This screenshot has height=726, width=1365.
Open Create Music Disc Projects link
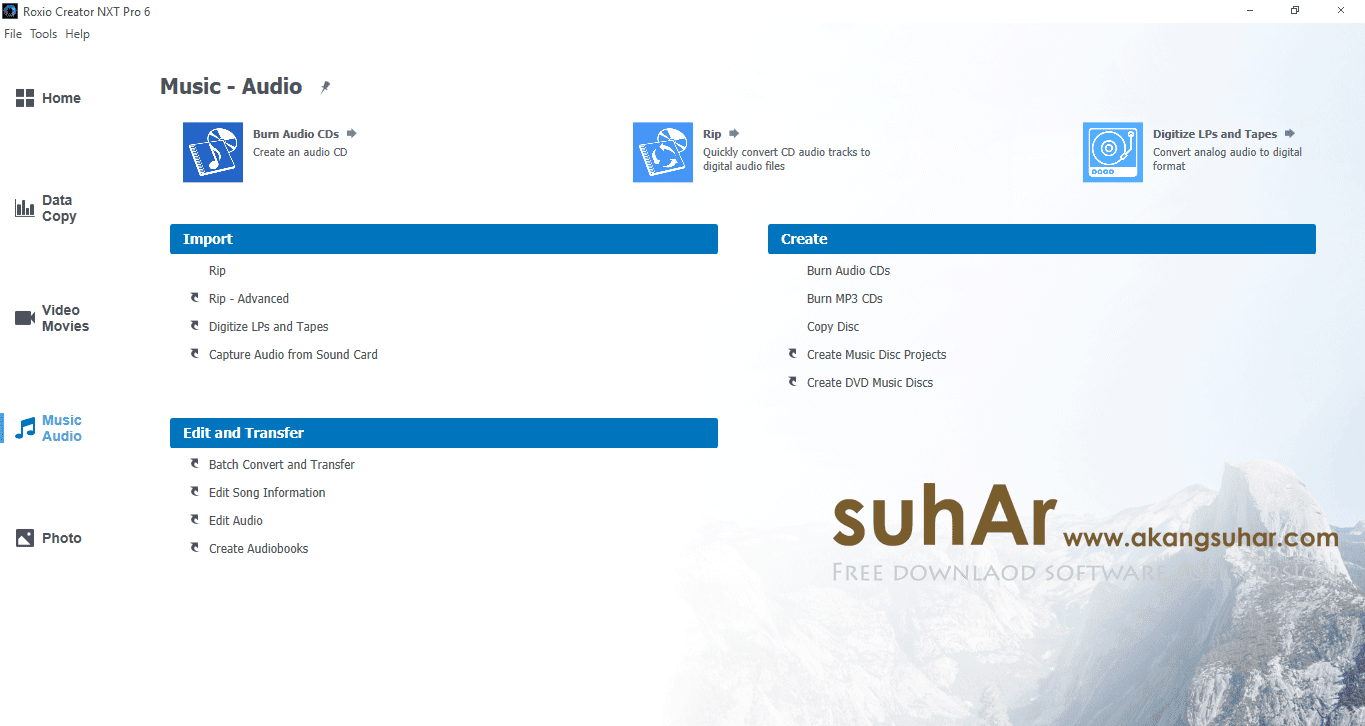[x=876, y=355]
